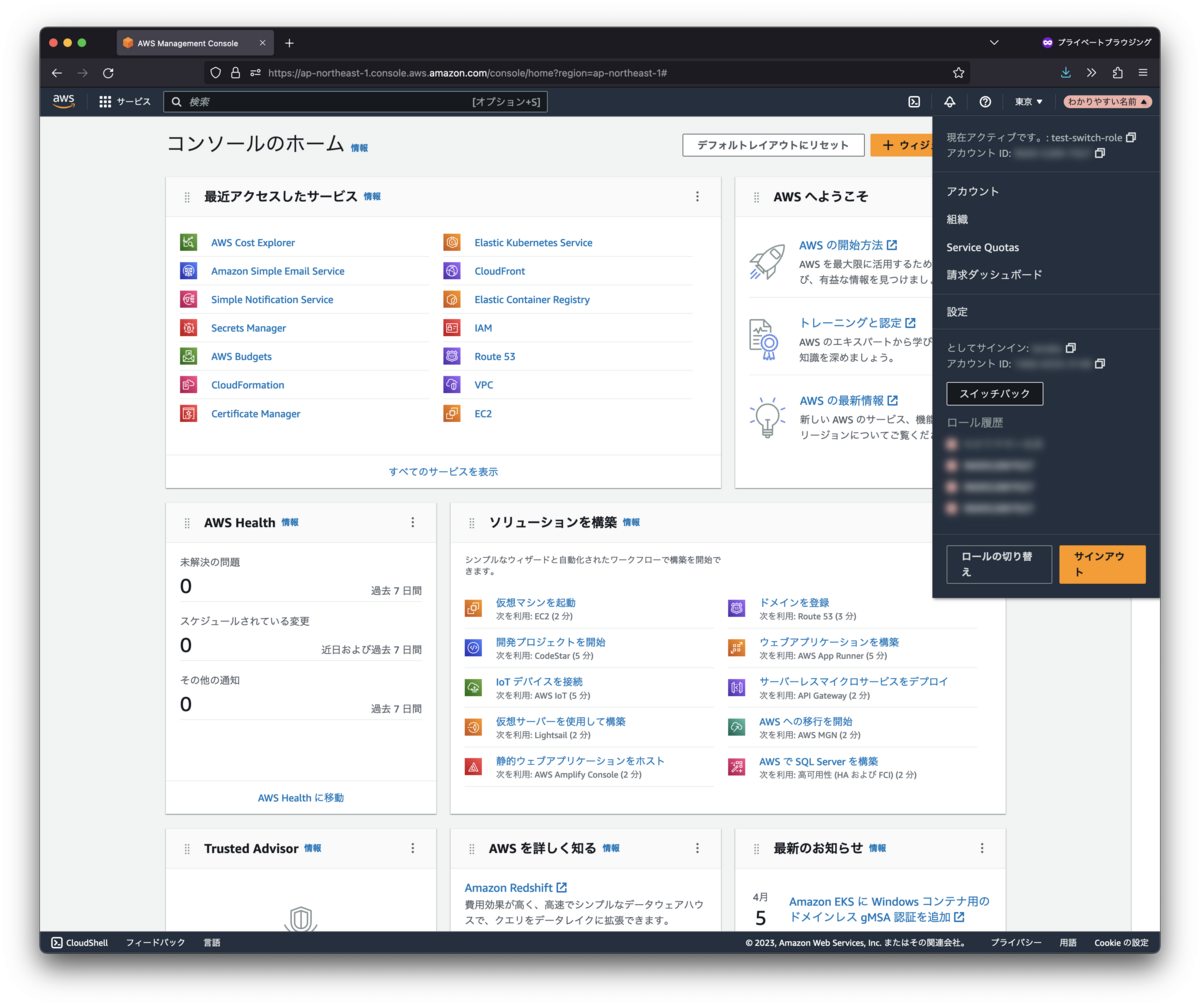Click 言語 in the footer

[x=212, y=942]
